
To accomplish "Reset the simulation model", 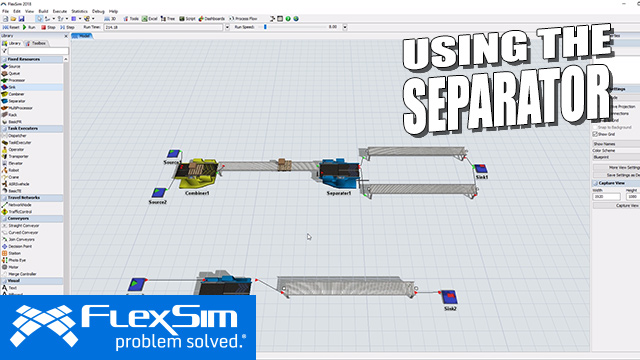I will coord(11,27).
